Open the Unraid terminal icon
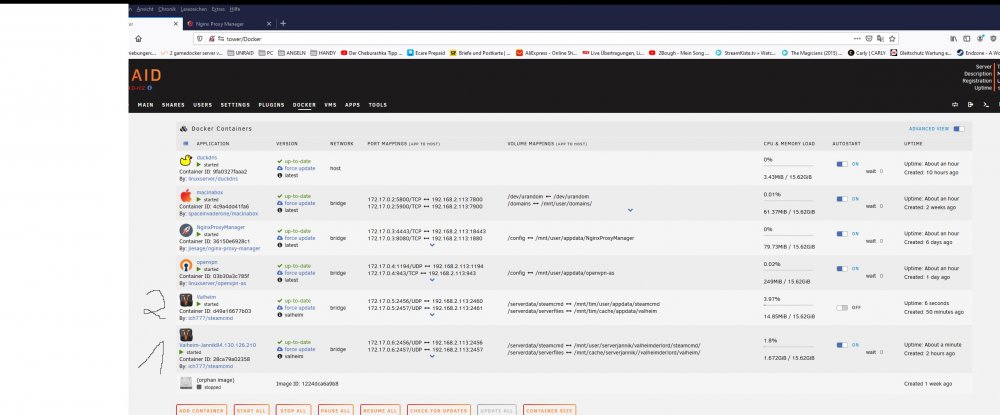The image size is (1000, 415). 986,105
